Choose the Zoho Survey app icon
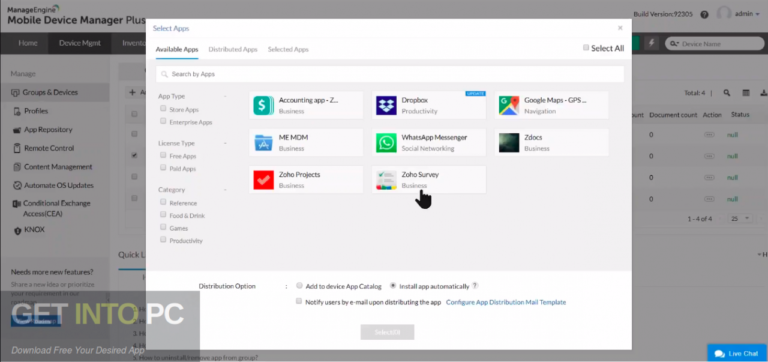 pos(386,180)
